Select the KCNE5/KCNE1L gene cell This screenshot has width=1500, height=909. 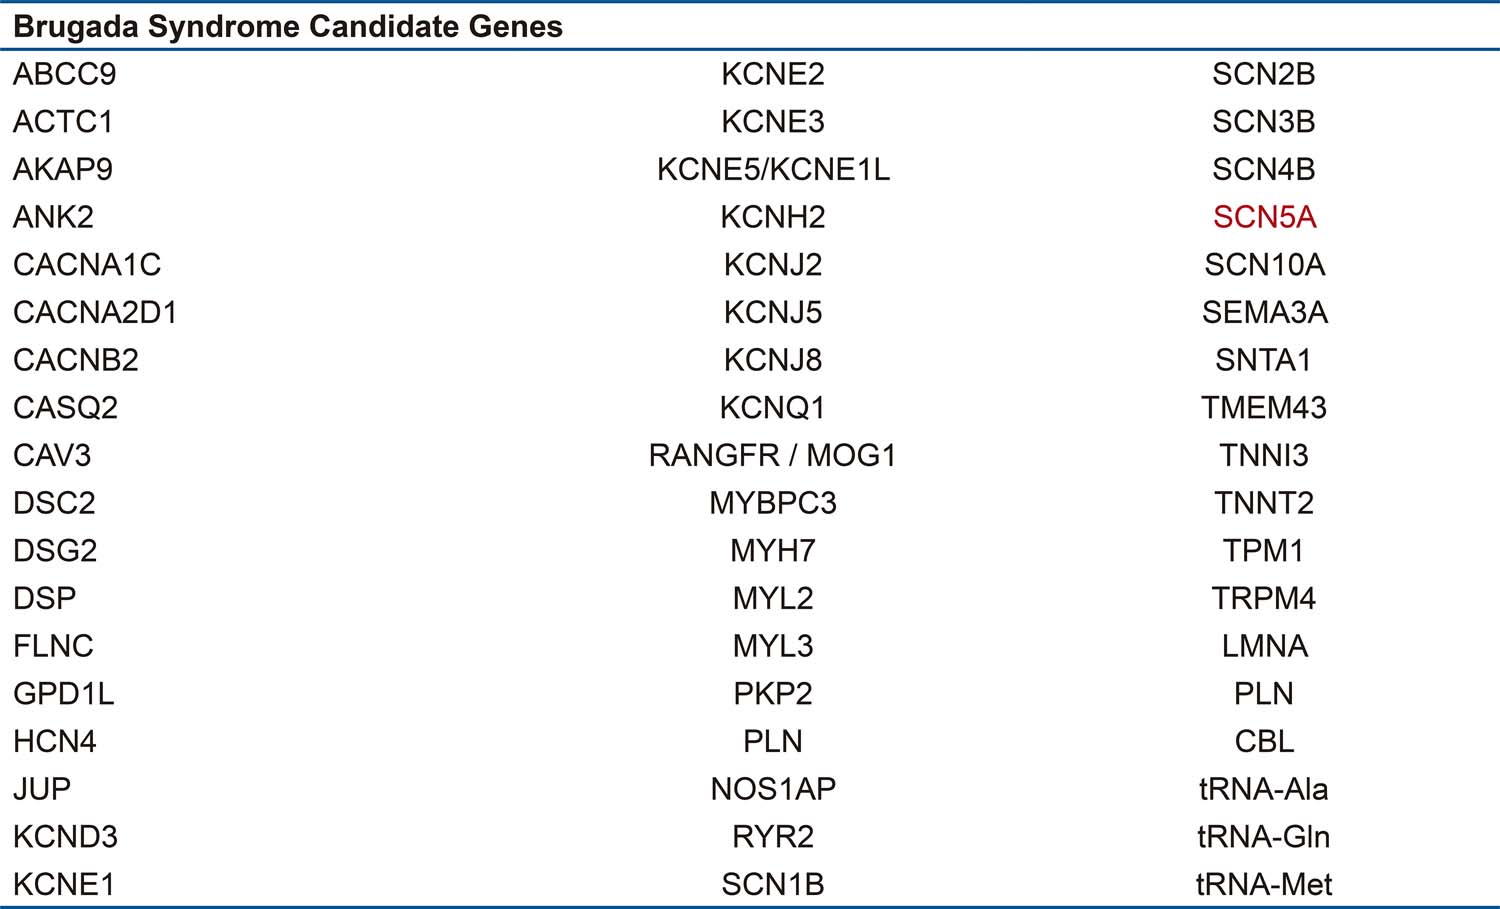[x=773, y=170]
